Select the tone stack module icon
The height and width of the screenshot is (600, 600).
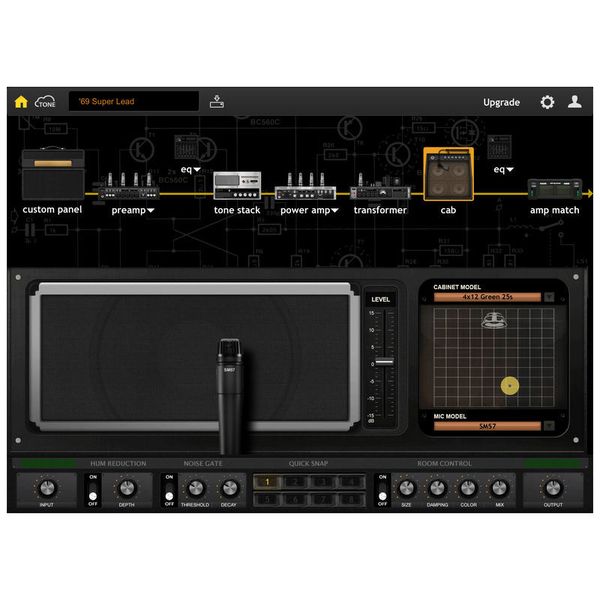tap(237, 185)
